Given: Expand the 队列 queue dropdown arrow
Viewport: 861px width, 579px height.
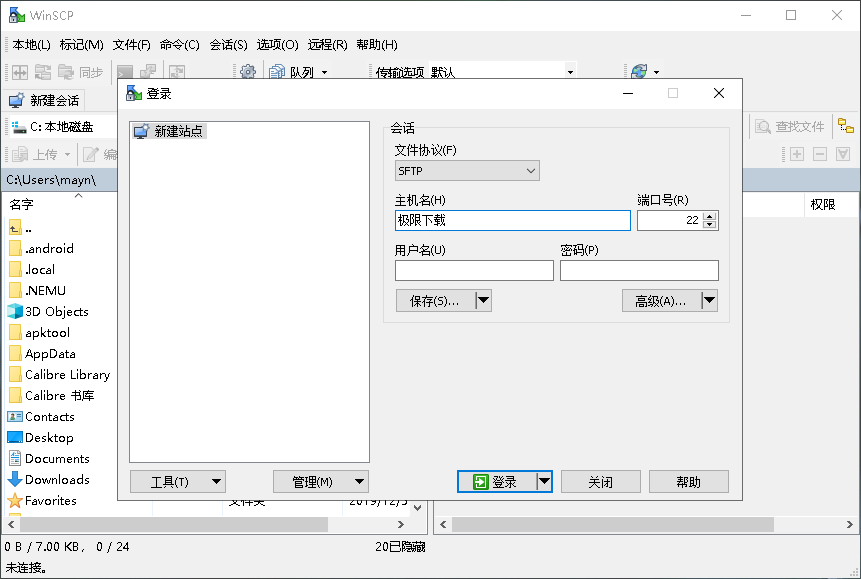Looking at the screenshot, I should (324, 73).
